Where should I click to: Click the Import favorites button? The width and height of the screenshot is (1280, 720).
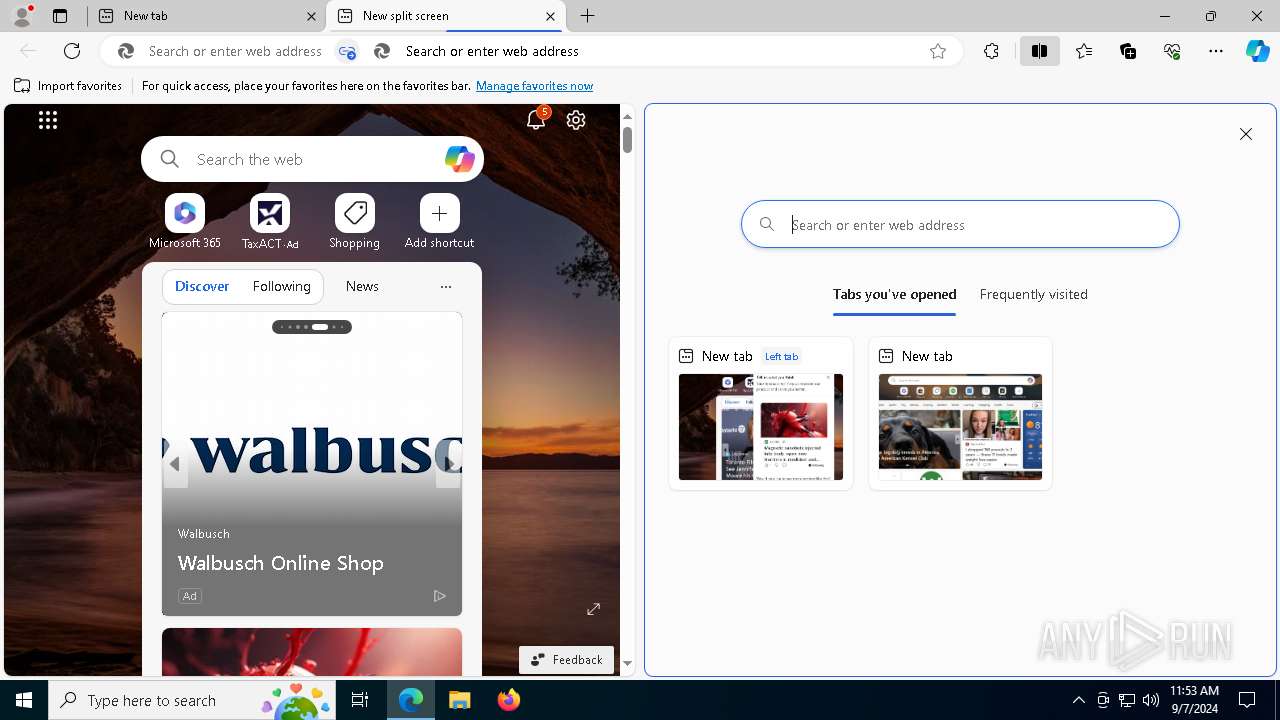(68, 86)
